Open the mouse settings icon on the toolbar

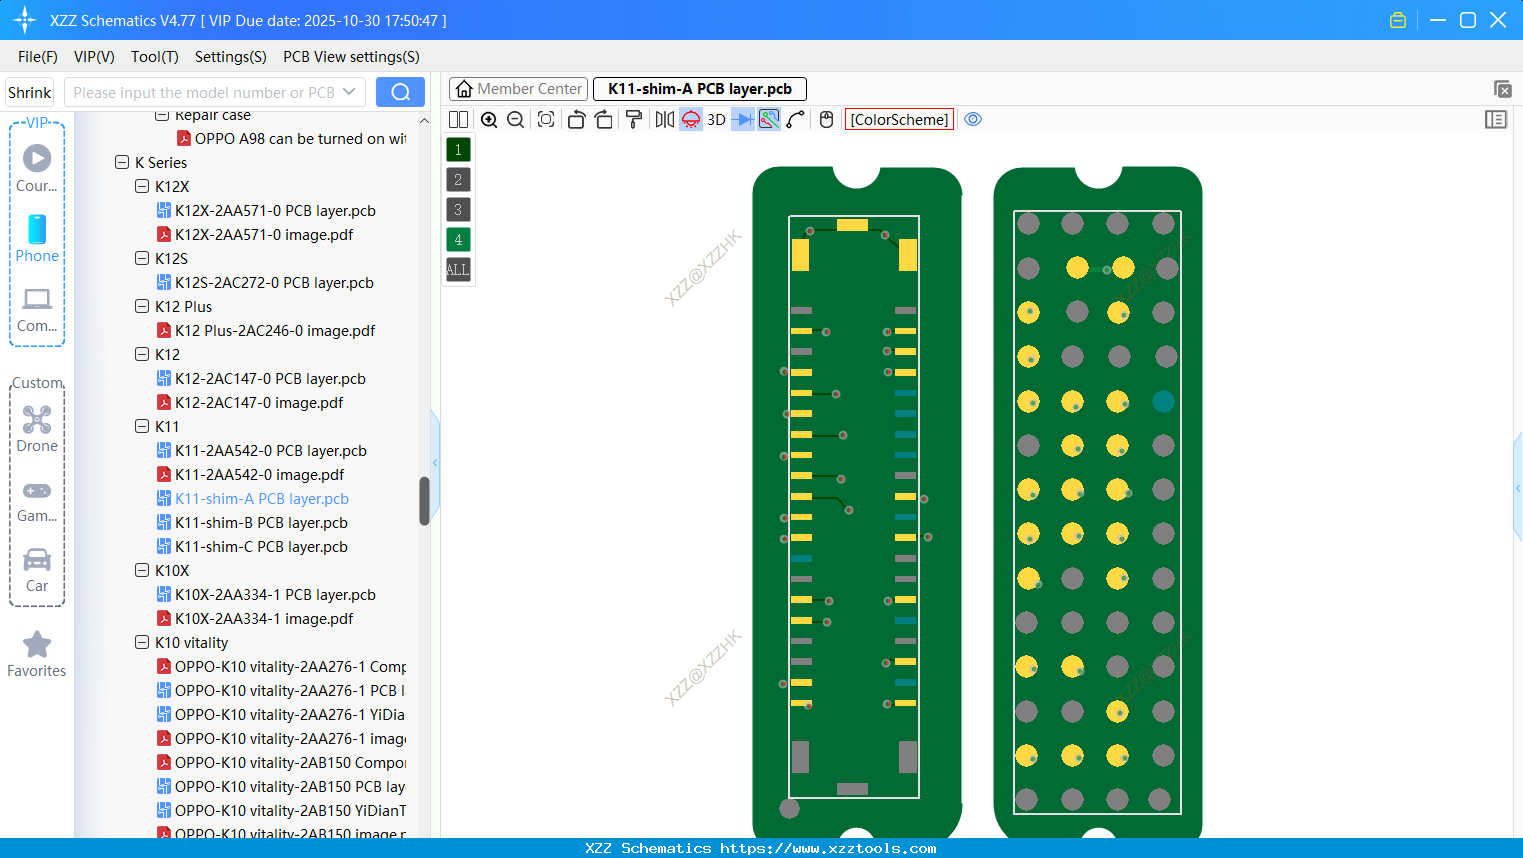coord(825,119)
